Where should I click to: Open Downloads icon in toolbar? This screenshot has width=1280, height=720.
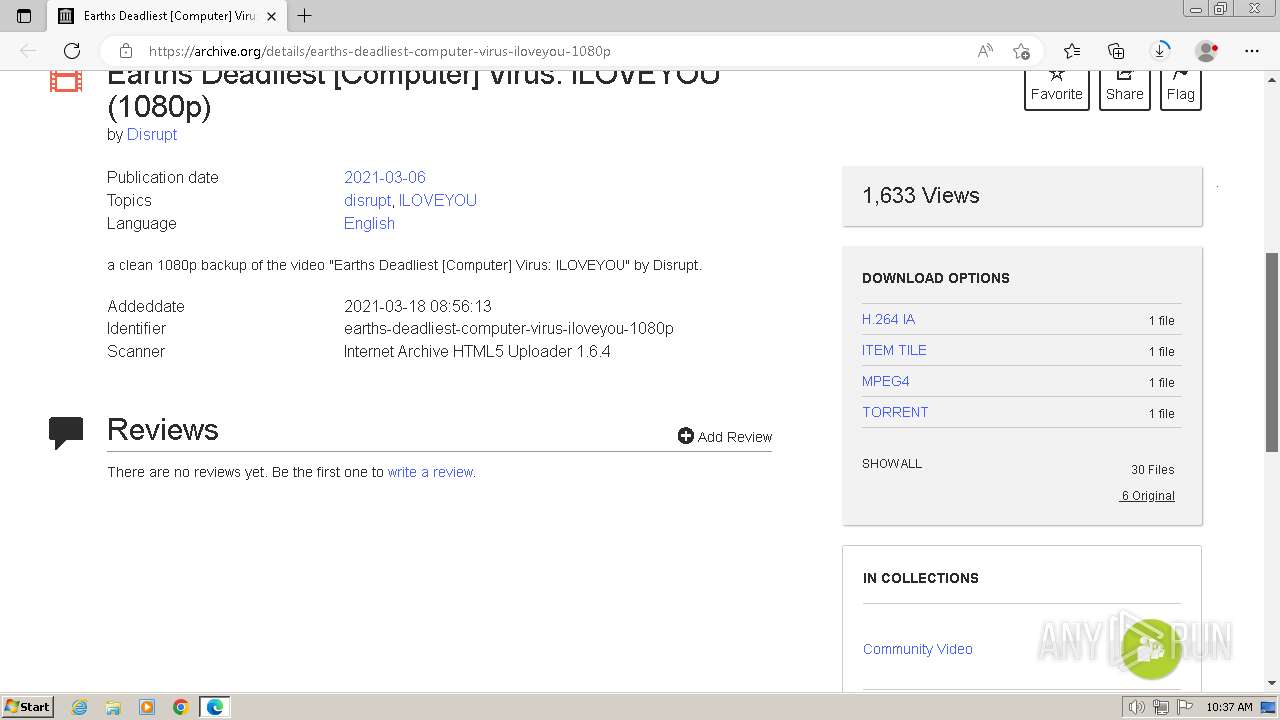[x=1160, y=51]
